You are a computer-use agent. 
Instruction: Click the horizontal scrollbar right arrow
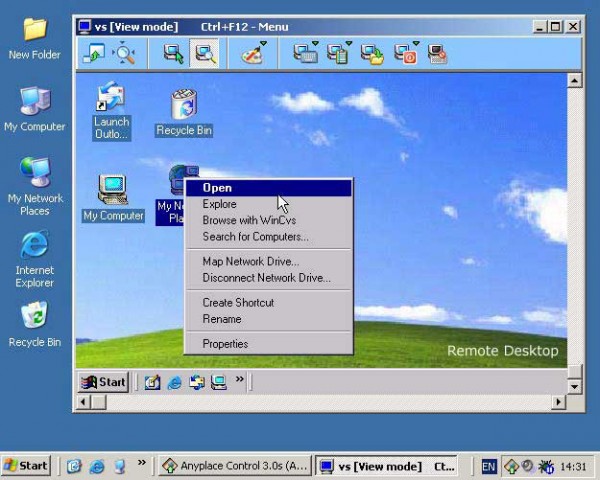coord(558,402)
